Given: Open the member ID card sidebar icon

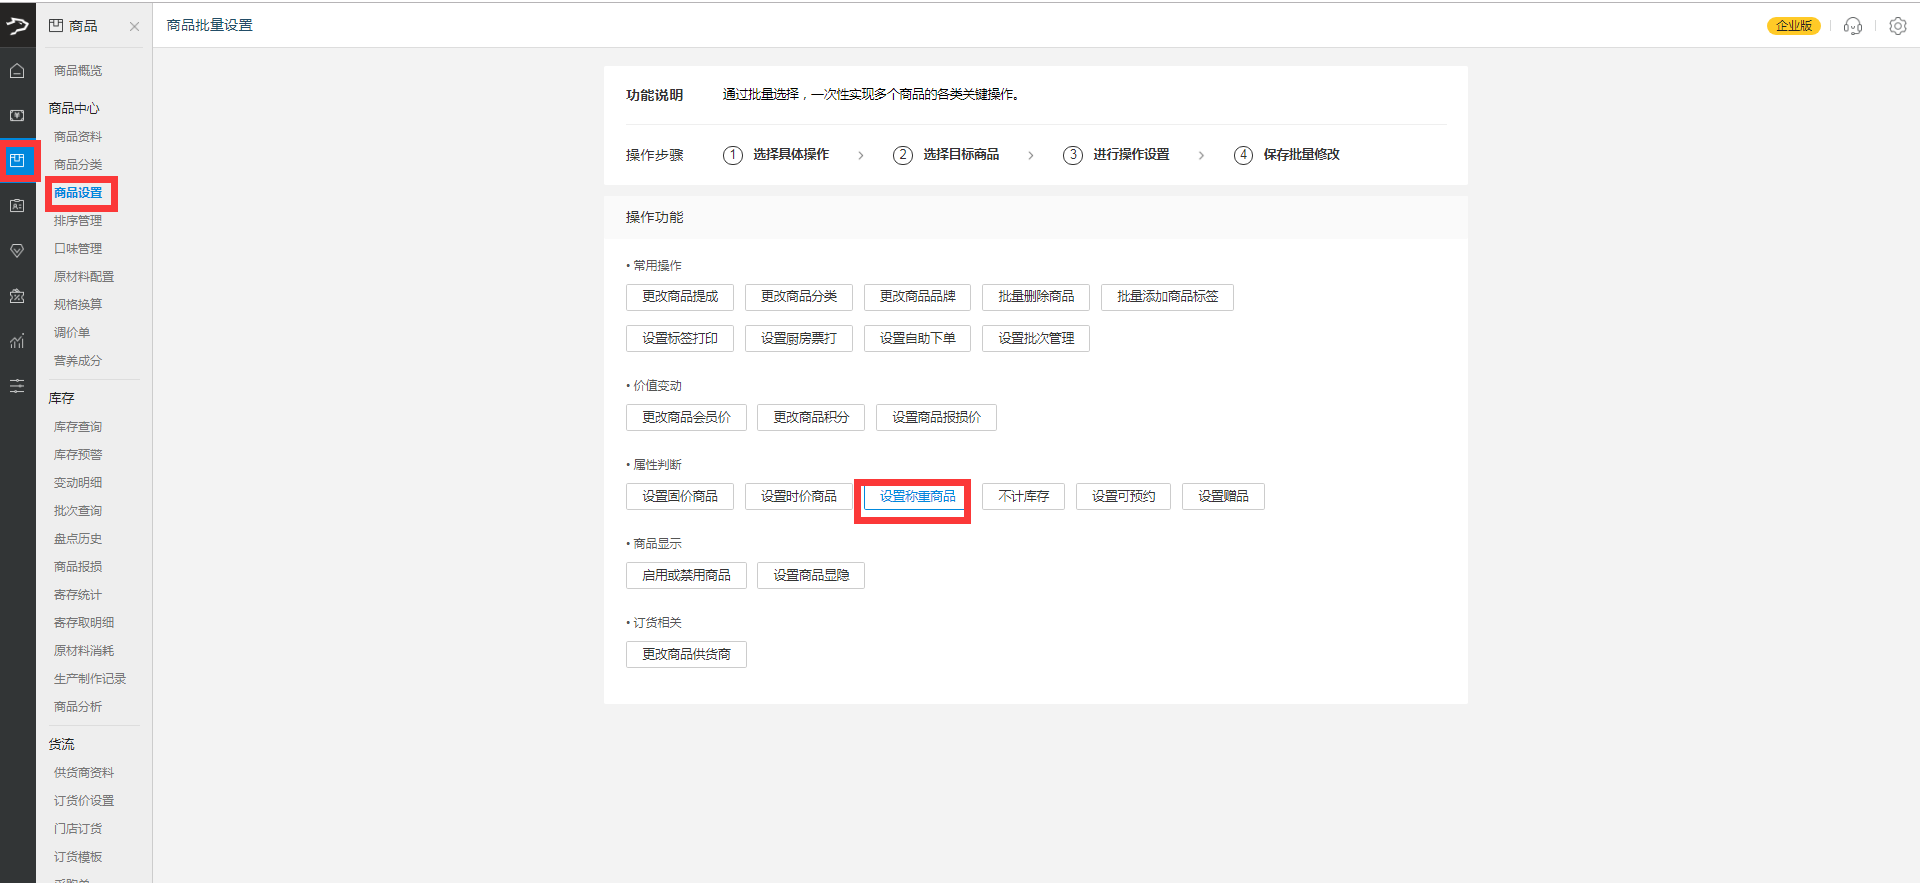Looking at the screenshot, I should tap(17, 206).
